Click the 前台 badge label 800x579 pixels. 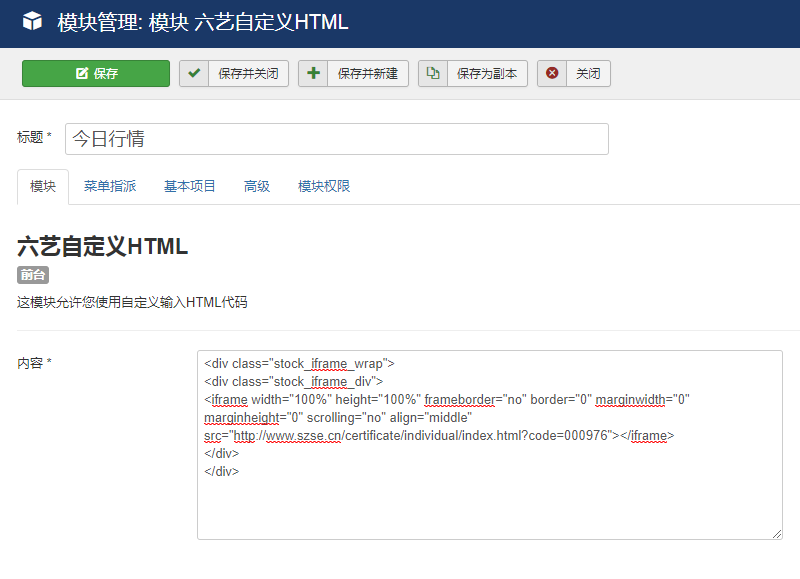coord(35,274)
